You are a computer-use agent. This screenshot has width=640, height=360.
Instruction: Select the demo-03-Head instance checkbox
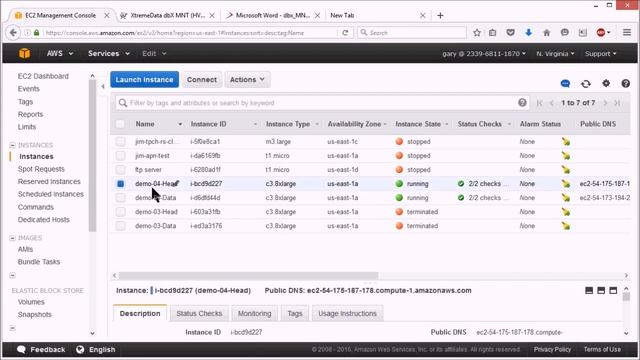(120, 212)
